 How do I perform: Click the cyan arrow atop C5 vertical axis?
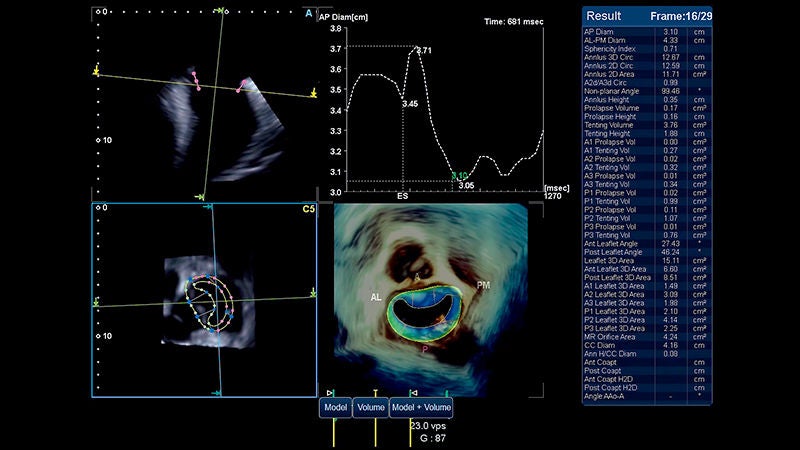pyautogui.click(x=208, y=207)
